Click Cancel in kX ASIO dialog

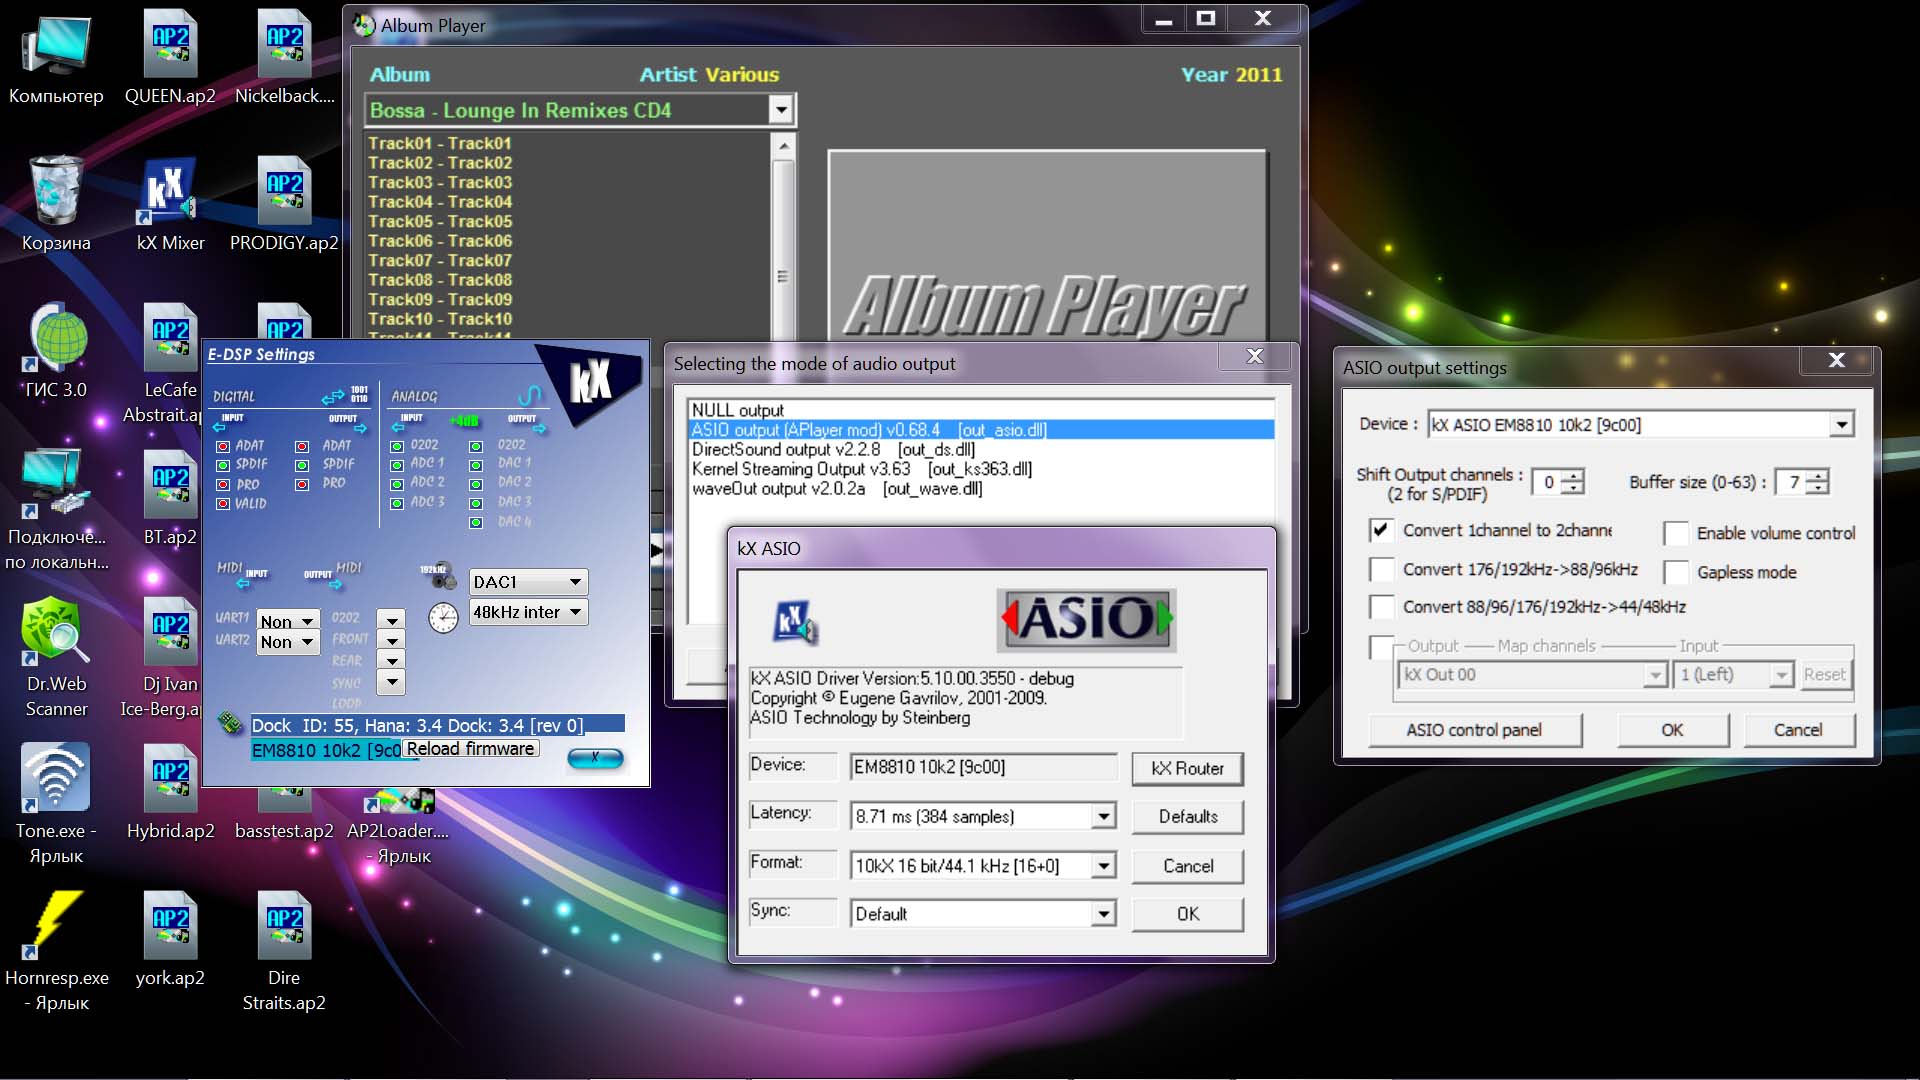coord(1188,866)
